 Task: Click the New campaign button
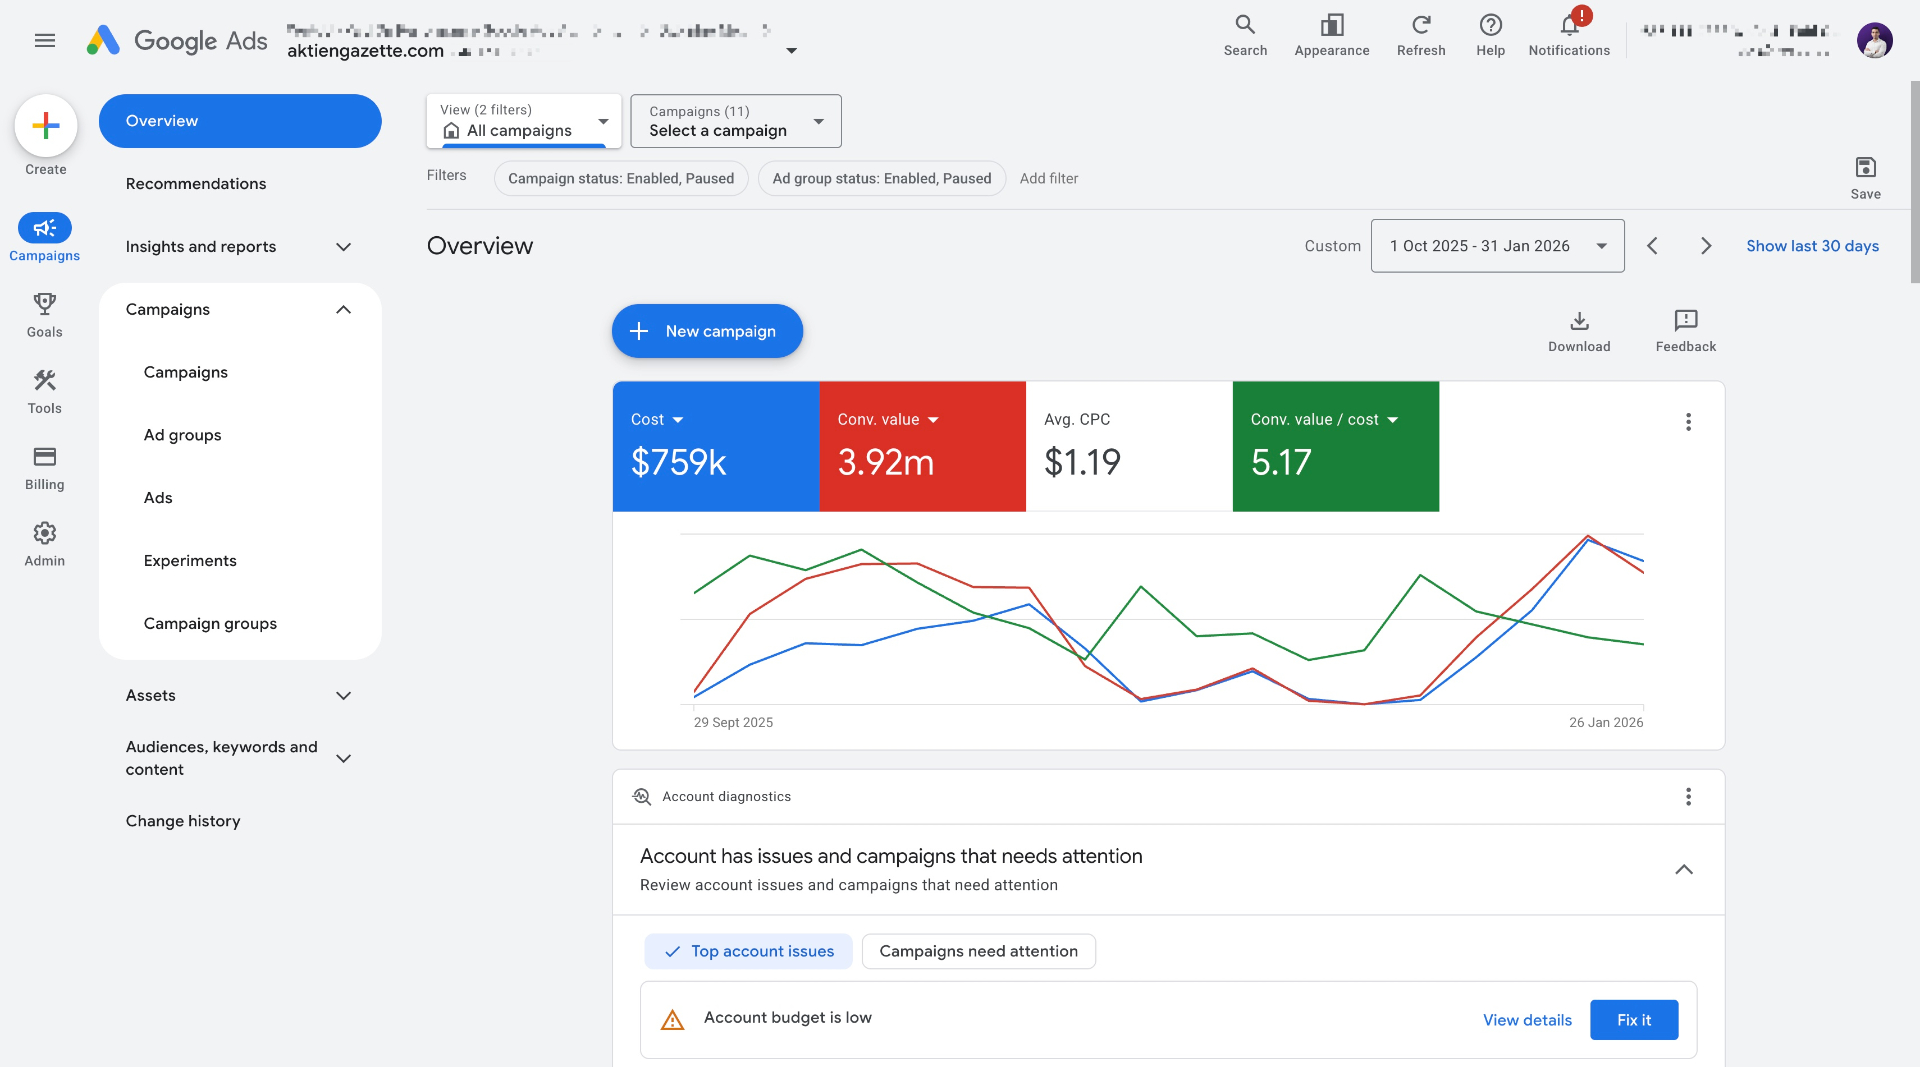[x=707, y=331]
